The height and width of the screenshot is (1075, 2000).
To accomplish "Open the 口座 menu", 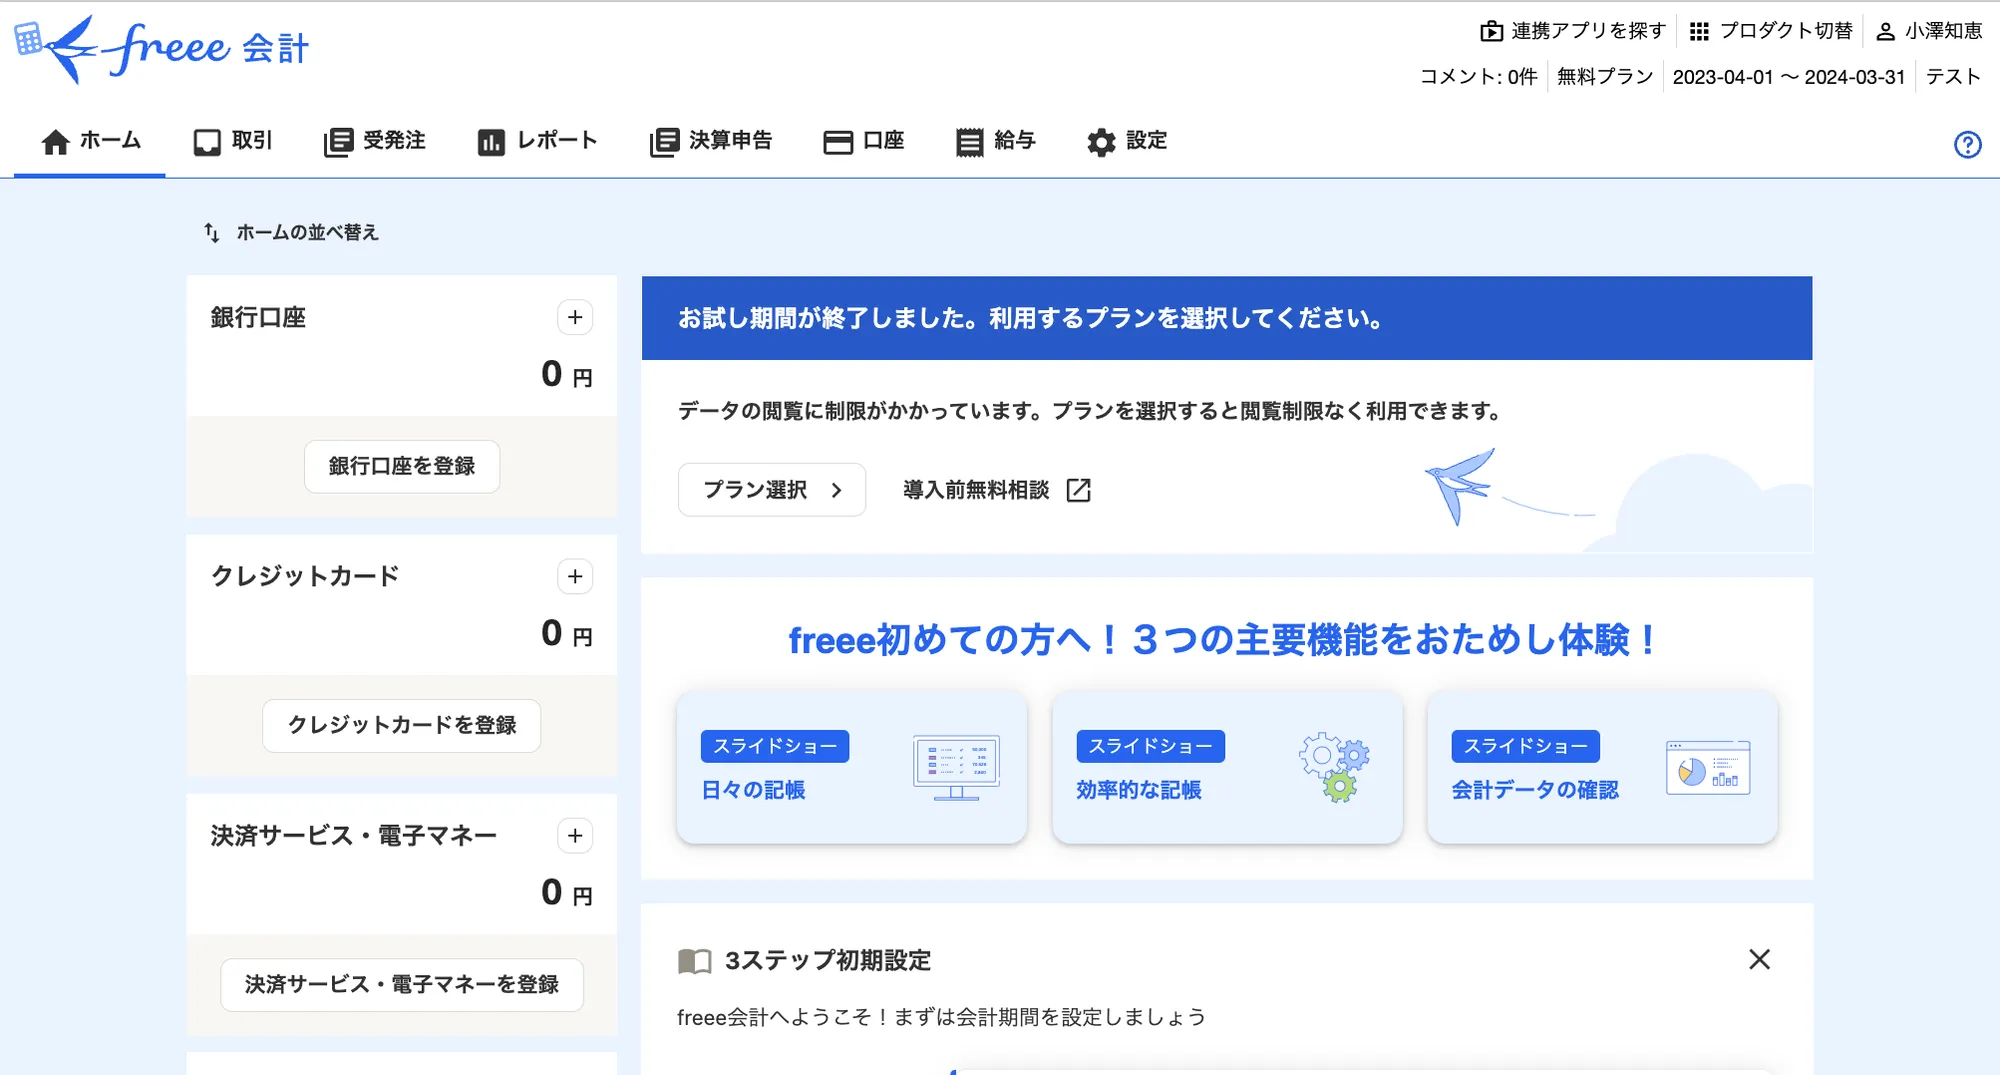I will (x=863, y=142).
